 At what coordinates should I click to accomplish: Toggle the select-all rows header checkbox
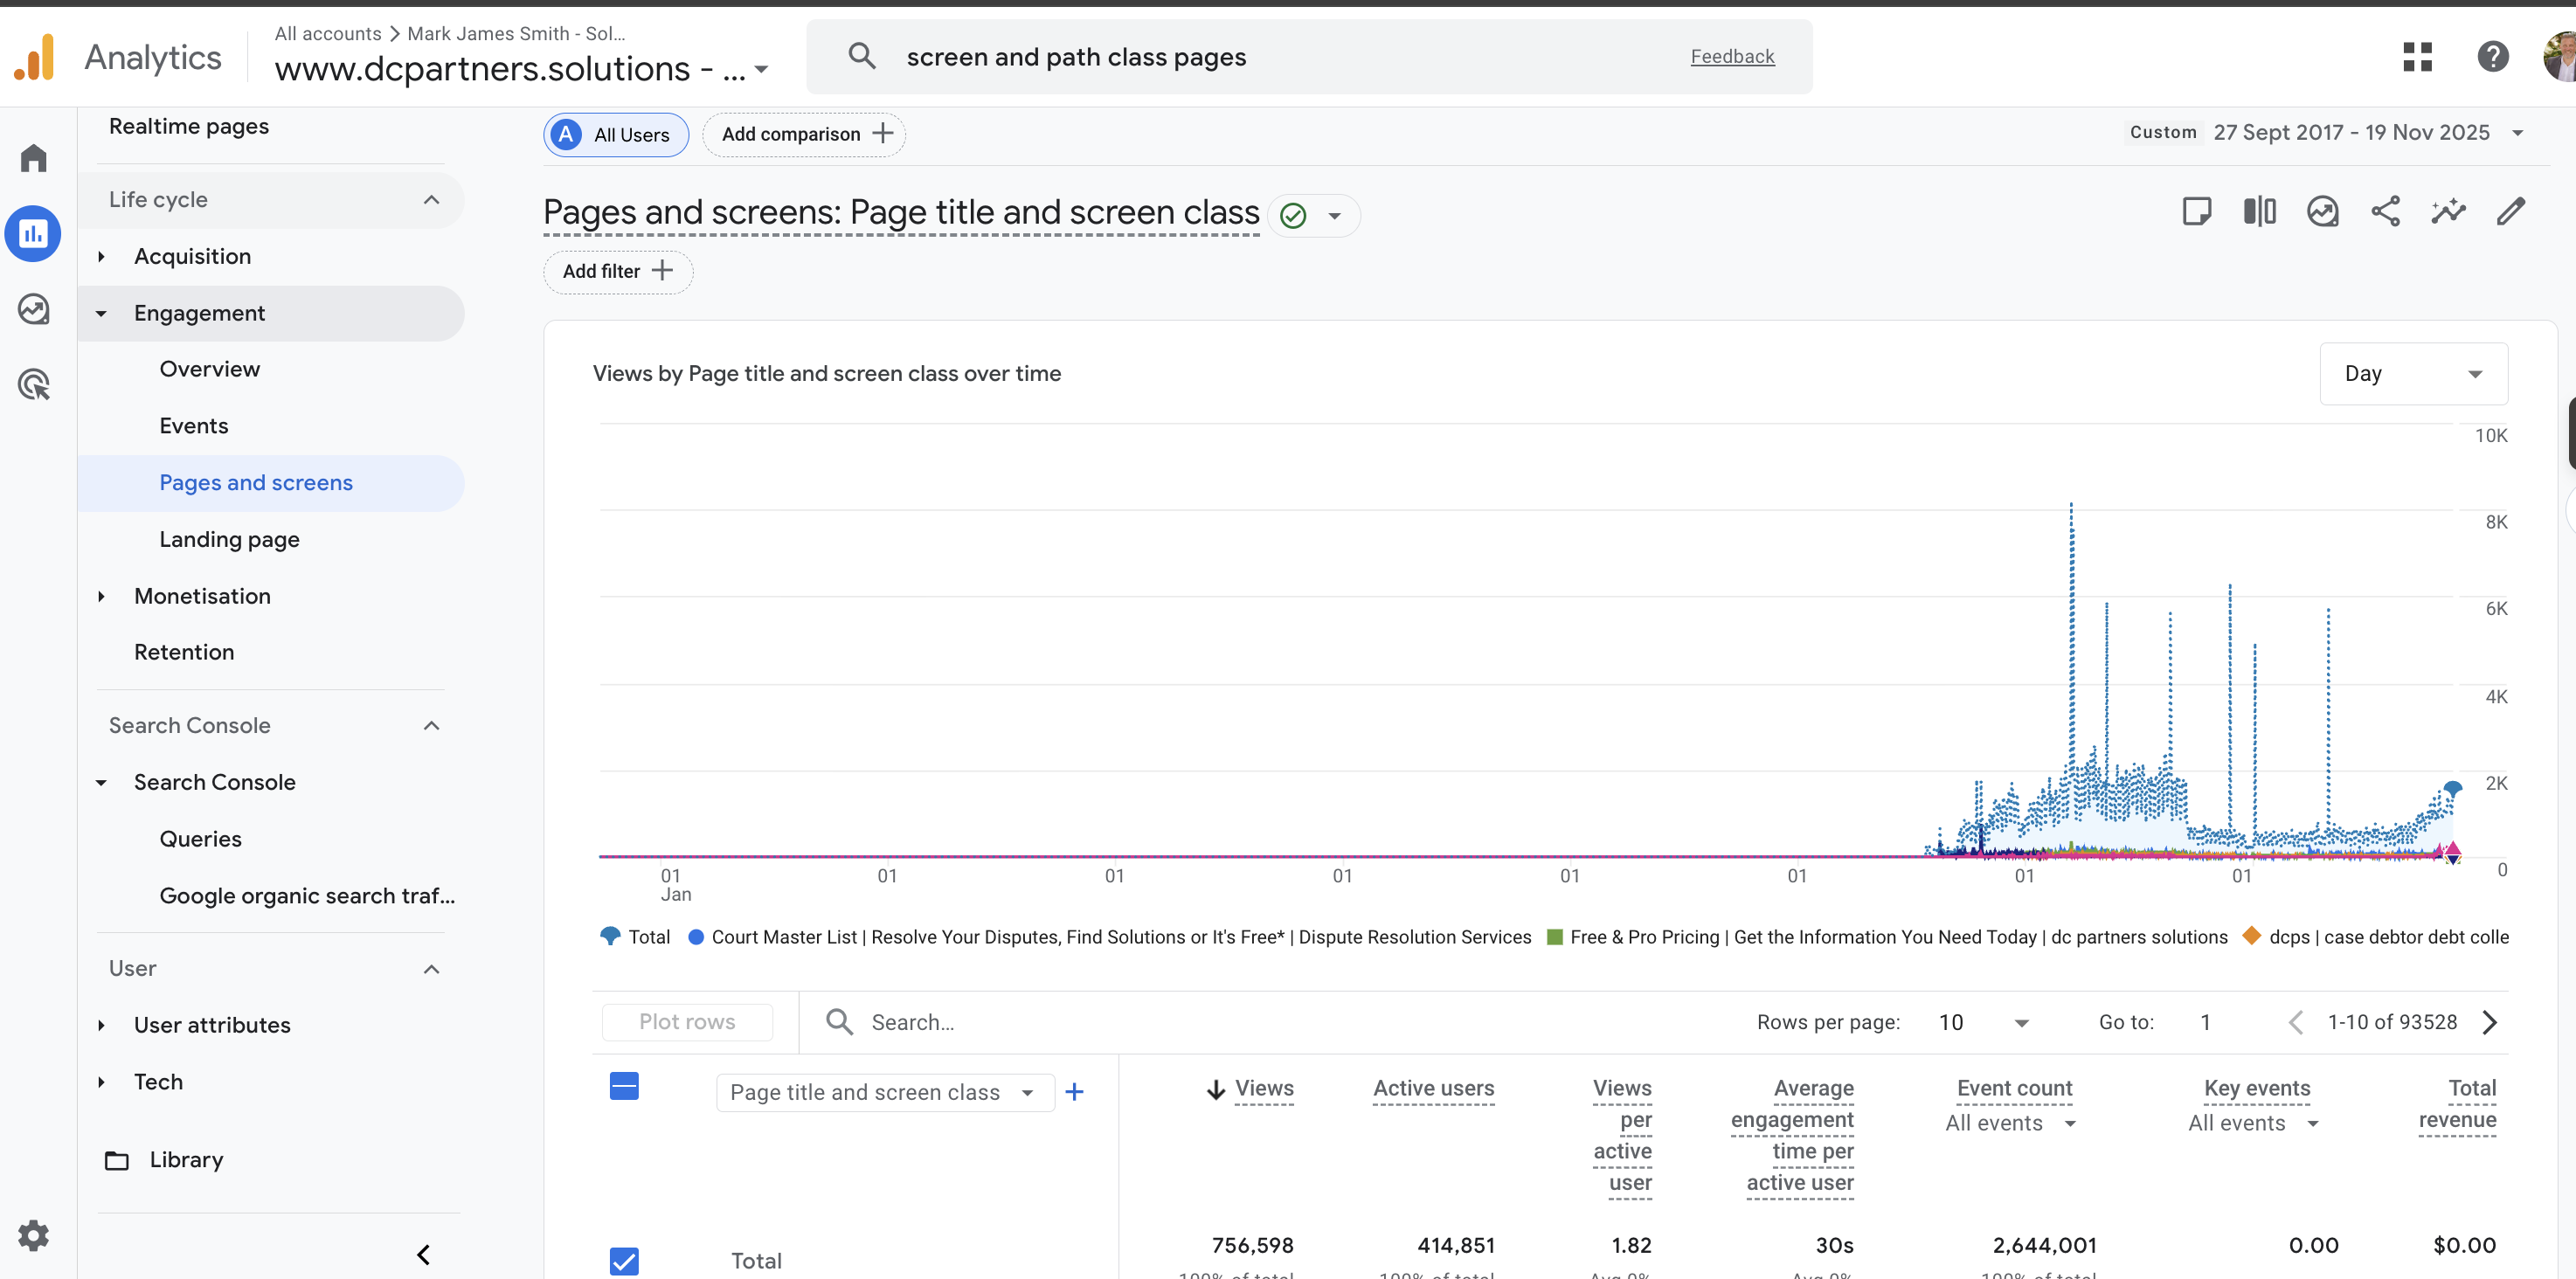coord(624,1086)
